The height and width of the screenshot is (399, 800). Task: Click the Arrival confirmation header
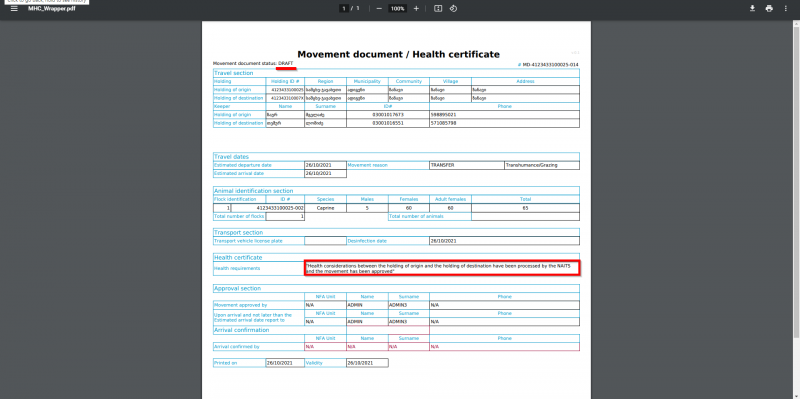(241, 330)
